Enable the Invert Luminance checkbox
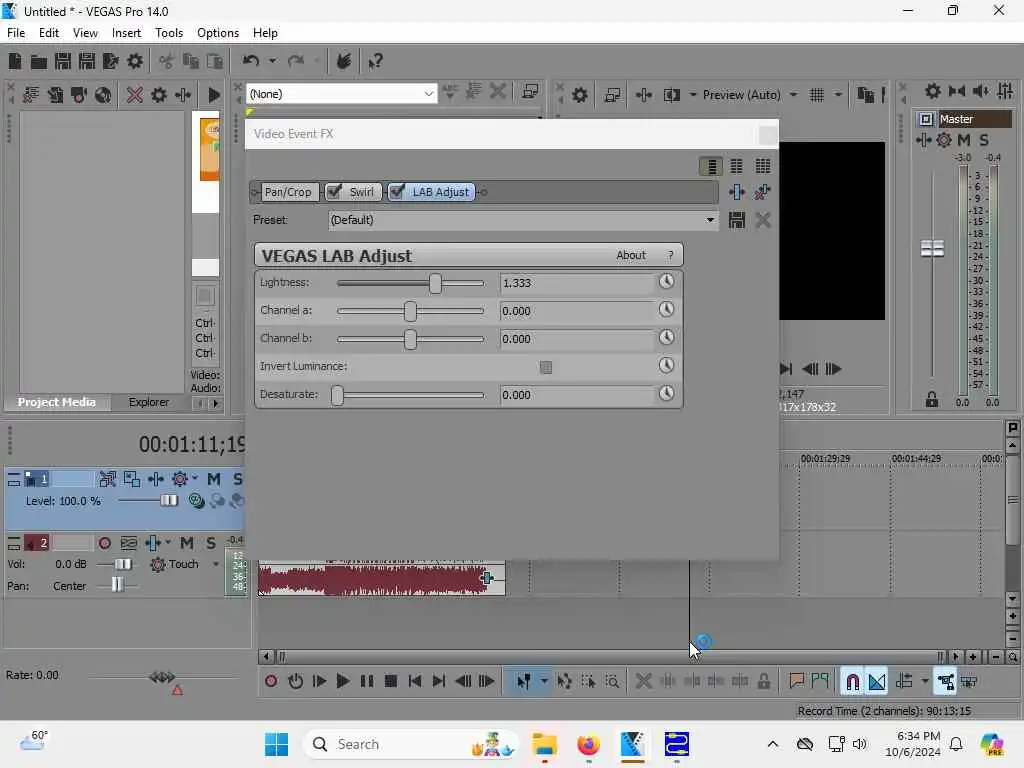 pyautogui.click(x=546, y=367)
